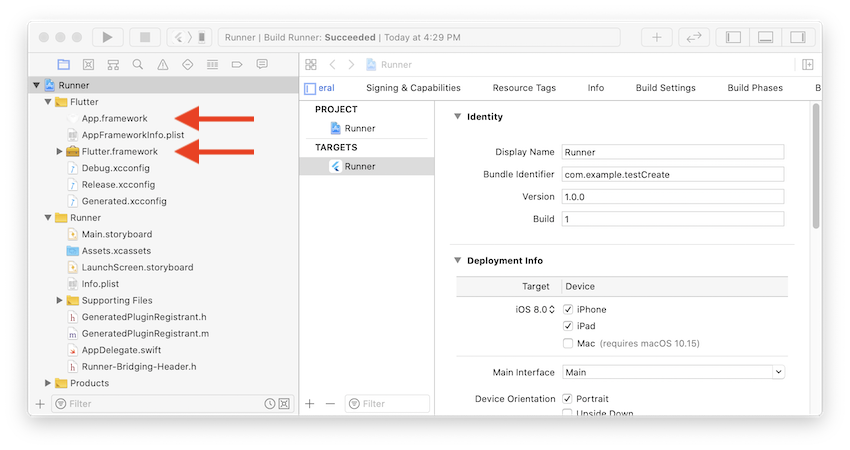Show the Source Control navigator
The image size is (850, 450).
pyautogui.click(x=88, y=65)
